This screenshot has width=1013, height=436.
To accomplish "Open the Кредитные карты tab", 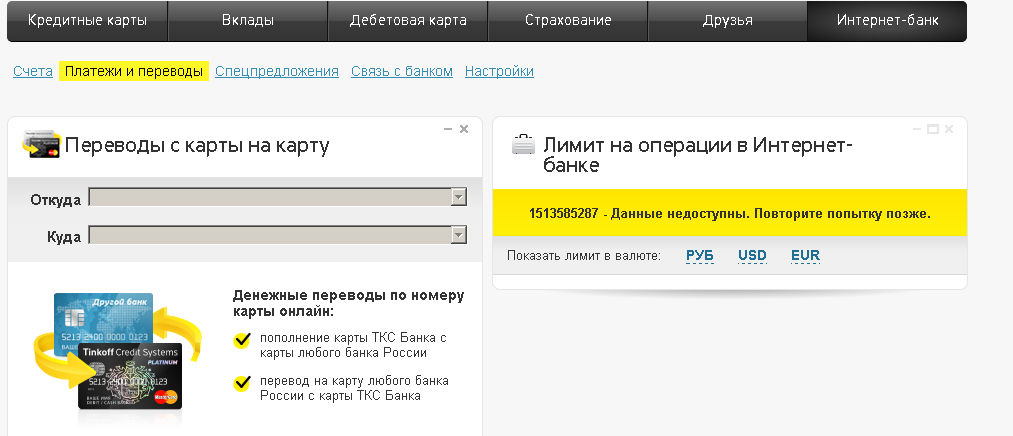I will (x=87, y=21).
